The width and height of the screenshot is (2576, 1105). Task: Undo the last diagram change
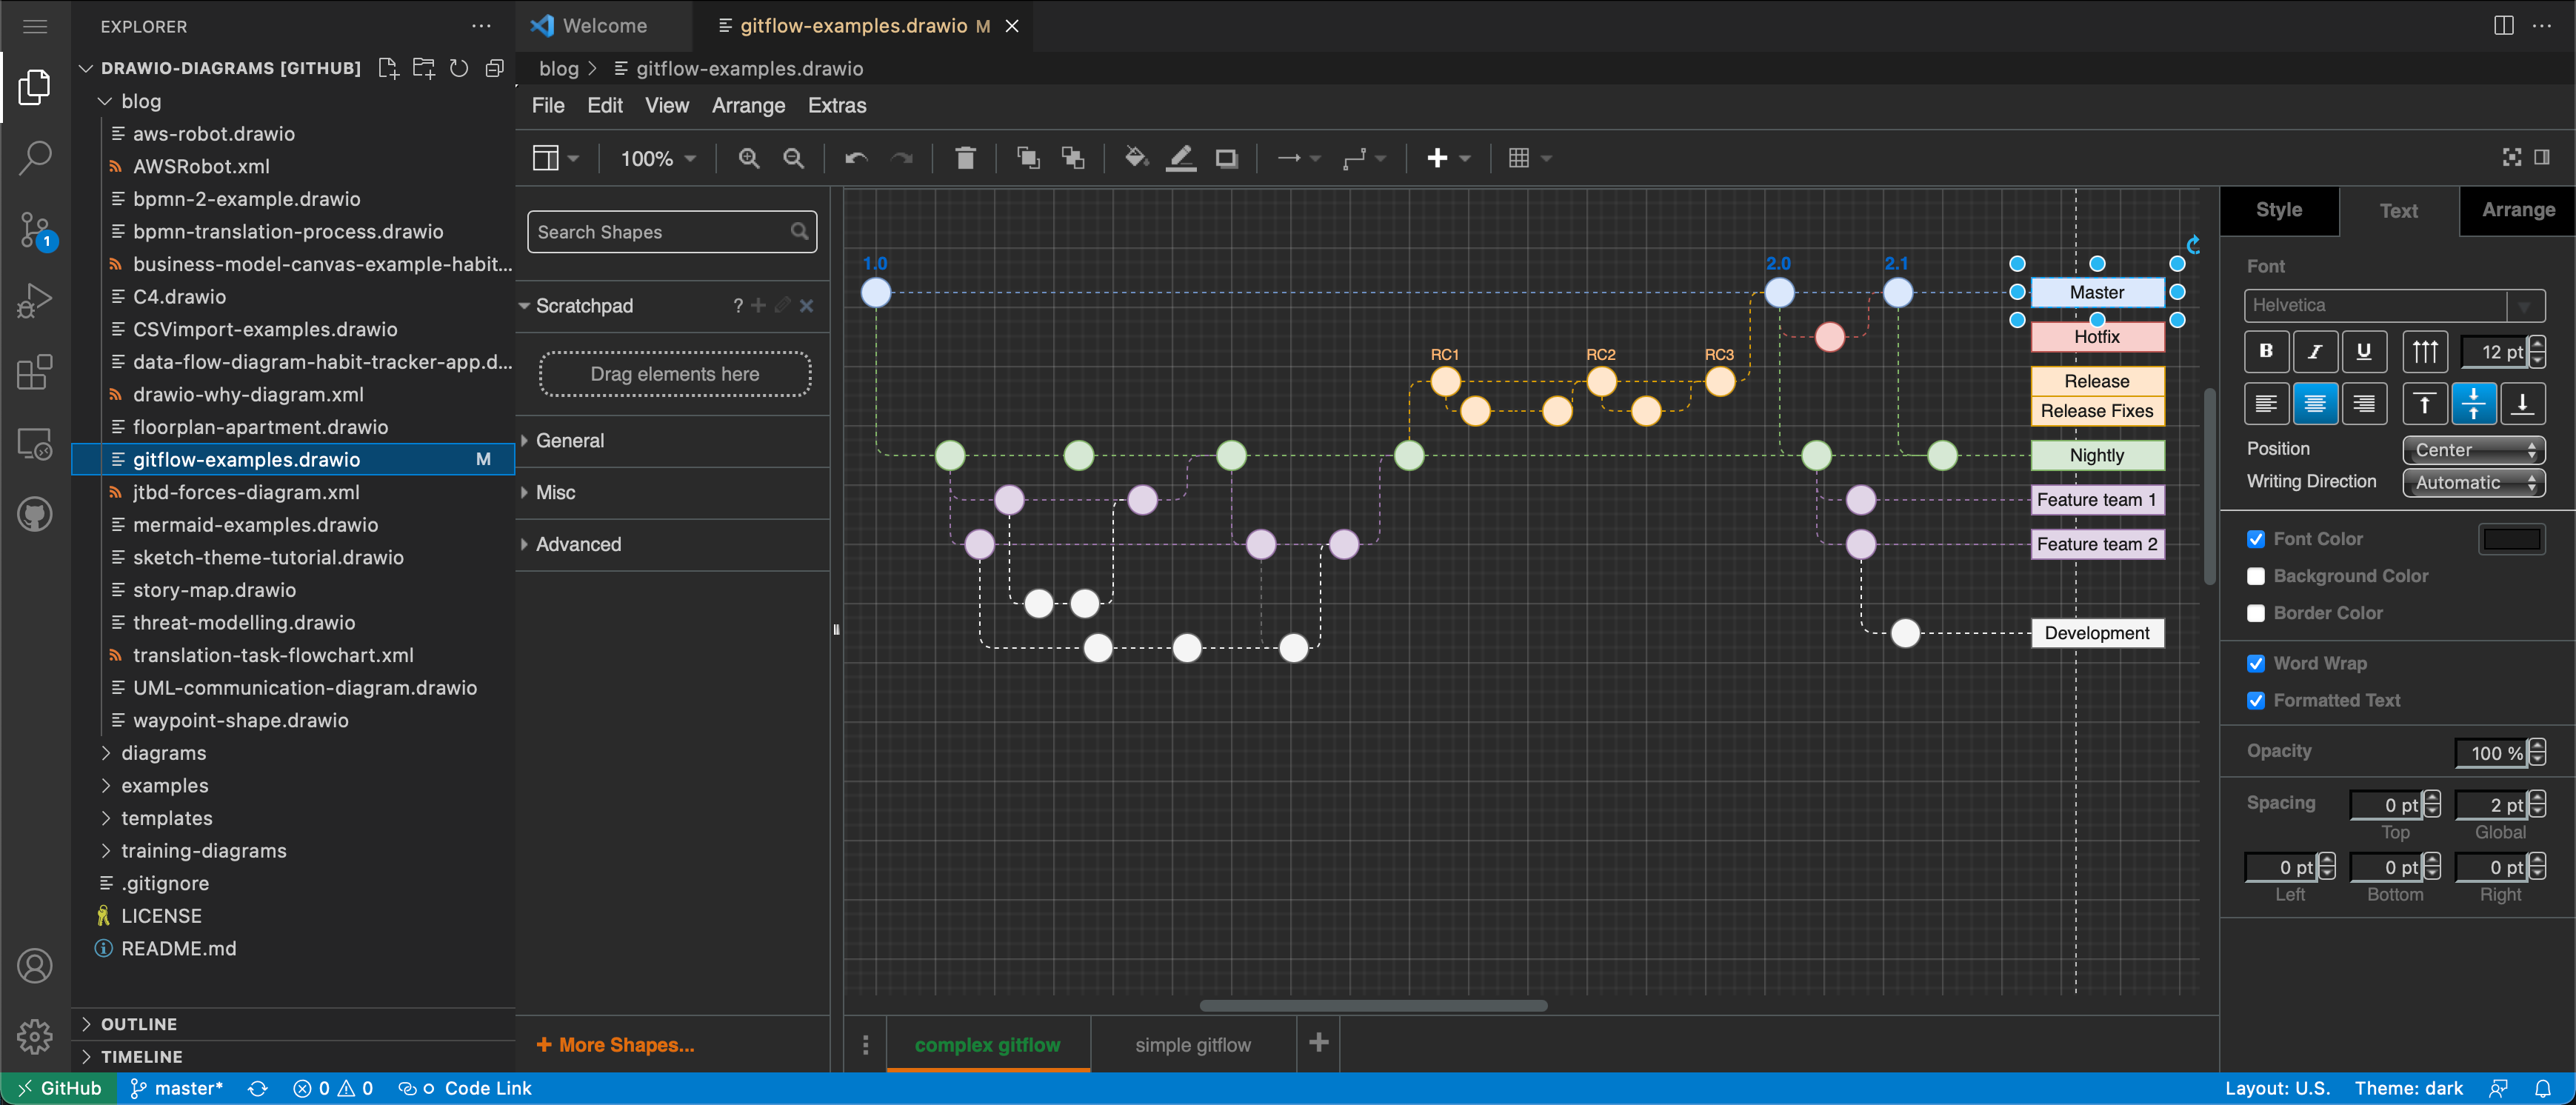pyautogui.click(x=856, y=158)
